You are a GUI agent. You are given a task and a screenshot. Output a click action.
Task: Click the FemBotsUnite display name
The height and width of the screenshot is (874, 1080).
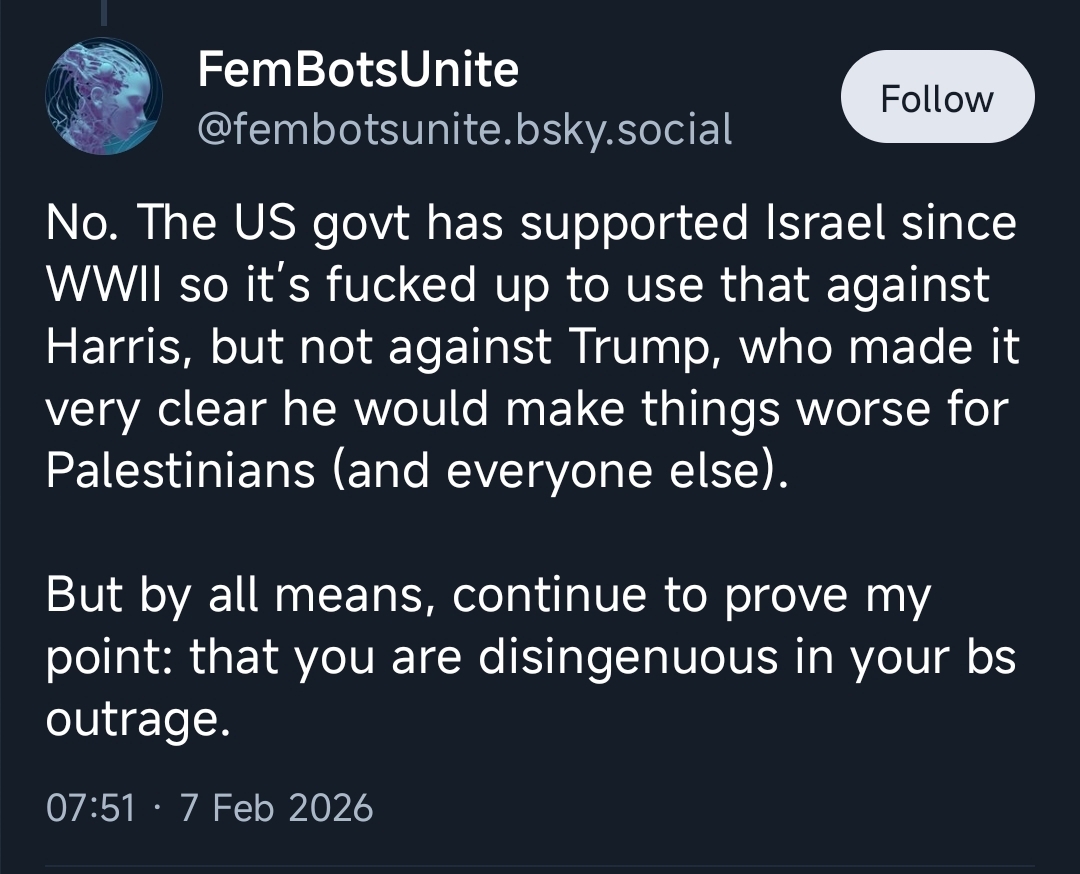click(x=358, y=70)
